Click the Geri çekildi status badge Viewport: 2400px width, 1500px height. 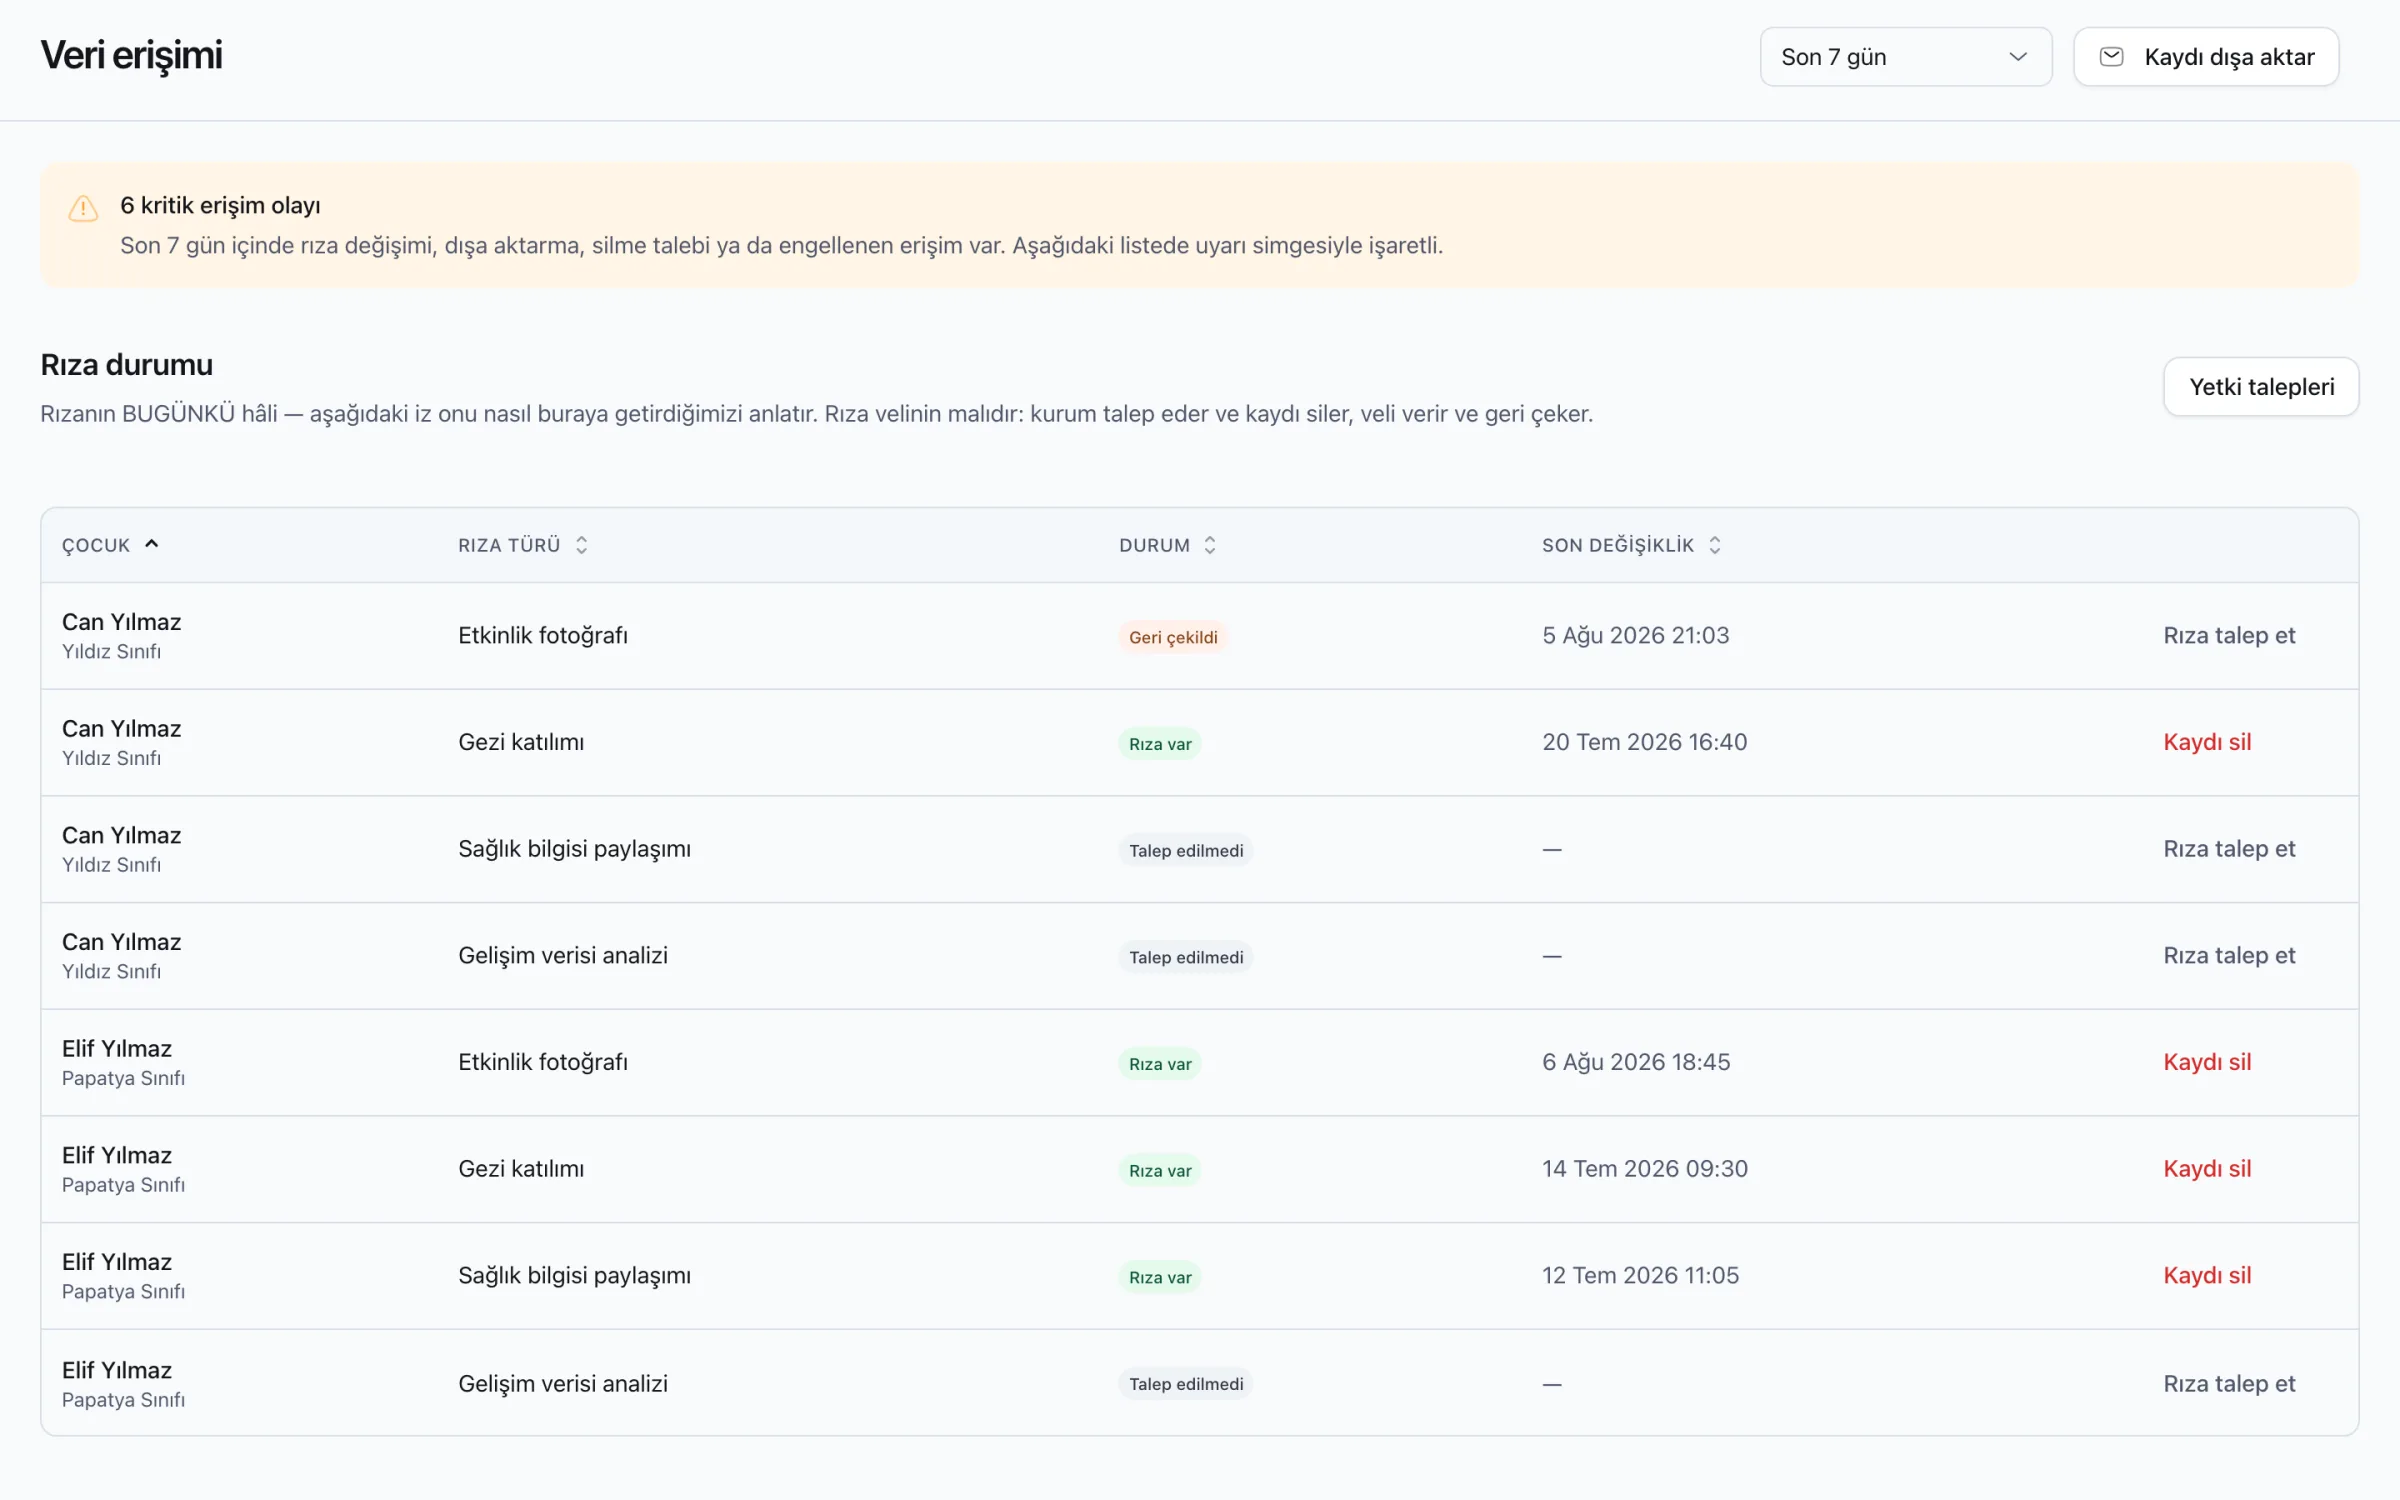(1173, 637)
